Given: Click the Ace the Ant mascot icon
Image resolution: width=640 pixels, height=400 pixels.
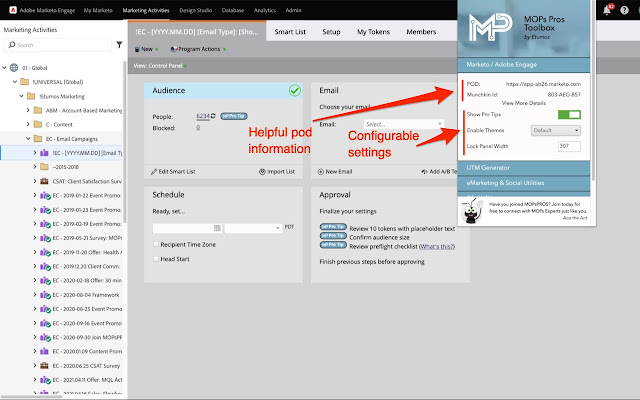Looking at the screenshot, I should [x=472, y=211].
